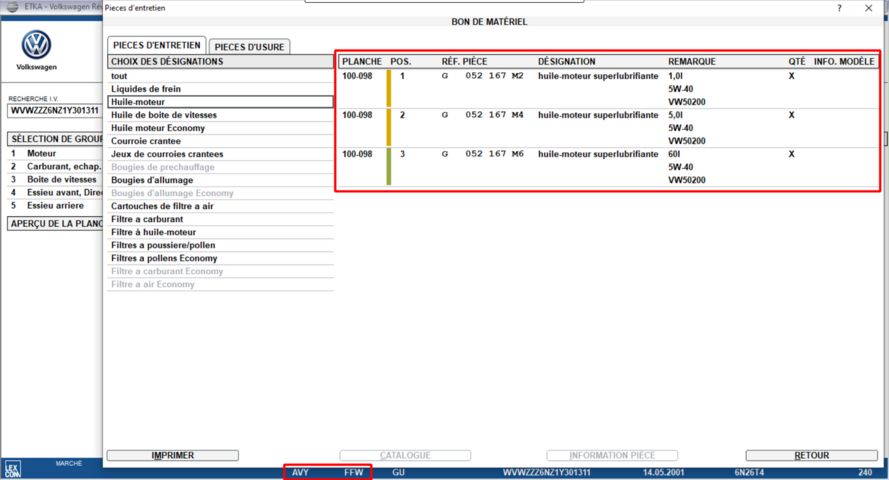Select 'Bougies d'allumage Economy' entry

pos(221,193)
